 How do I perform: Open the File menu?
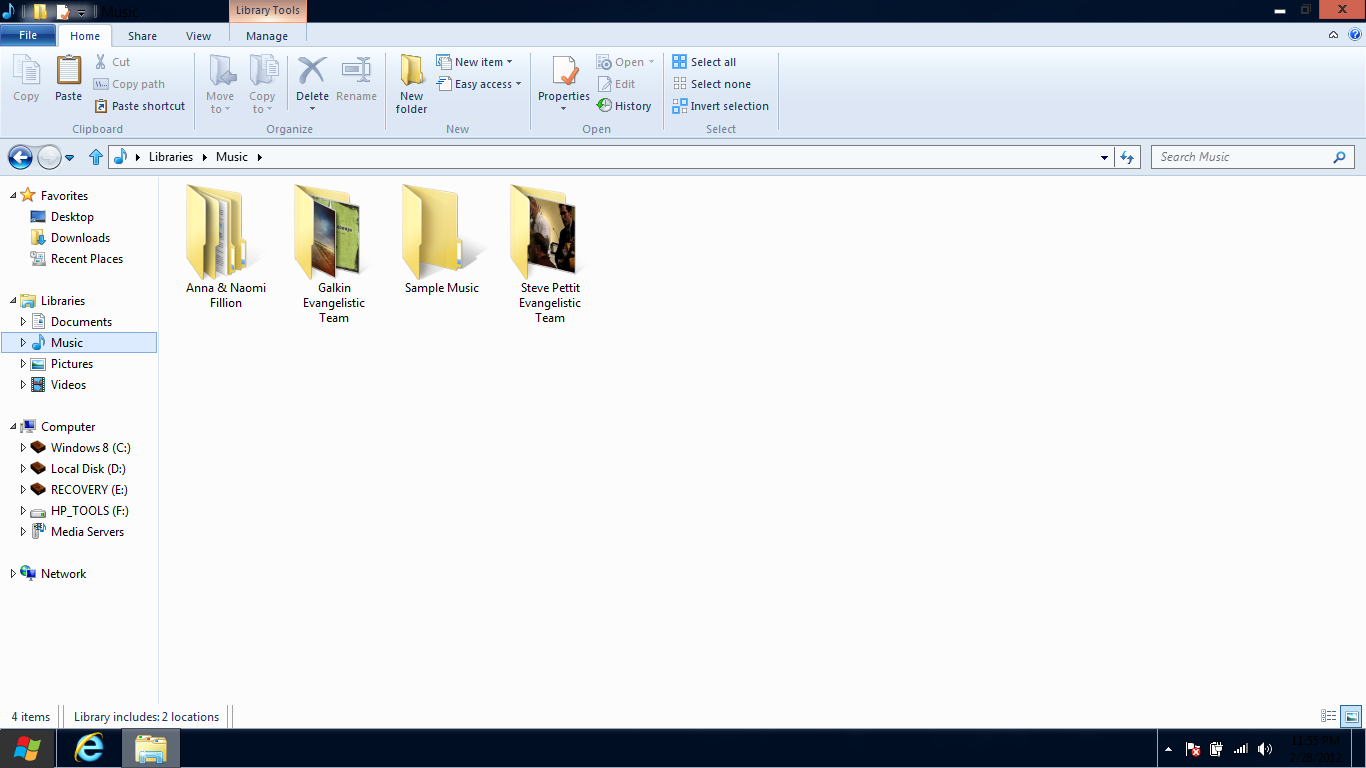click(28, 35)
